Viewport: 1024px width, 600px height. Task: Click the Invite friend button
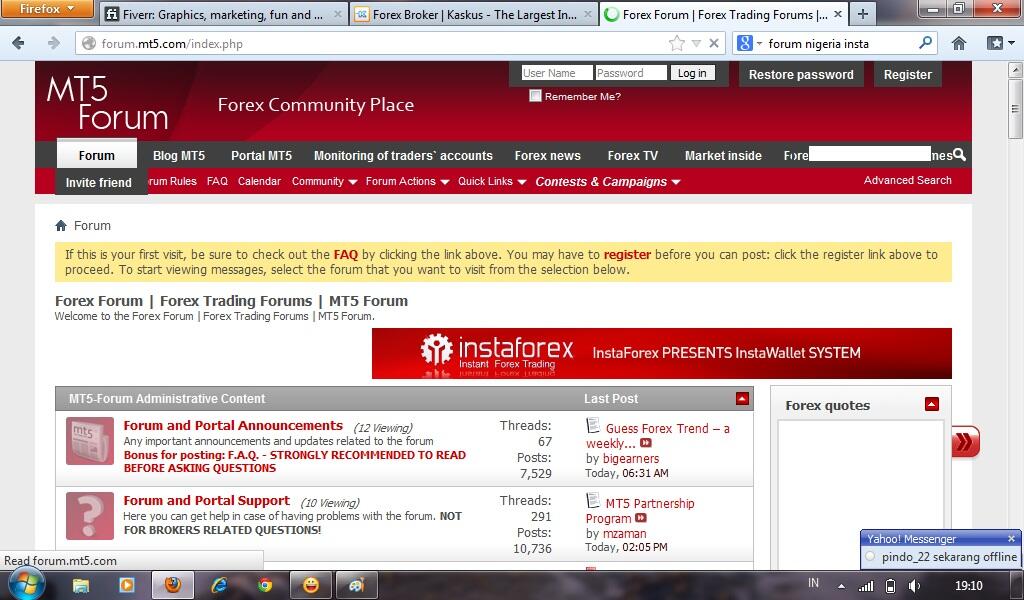point(99,182)
